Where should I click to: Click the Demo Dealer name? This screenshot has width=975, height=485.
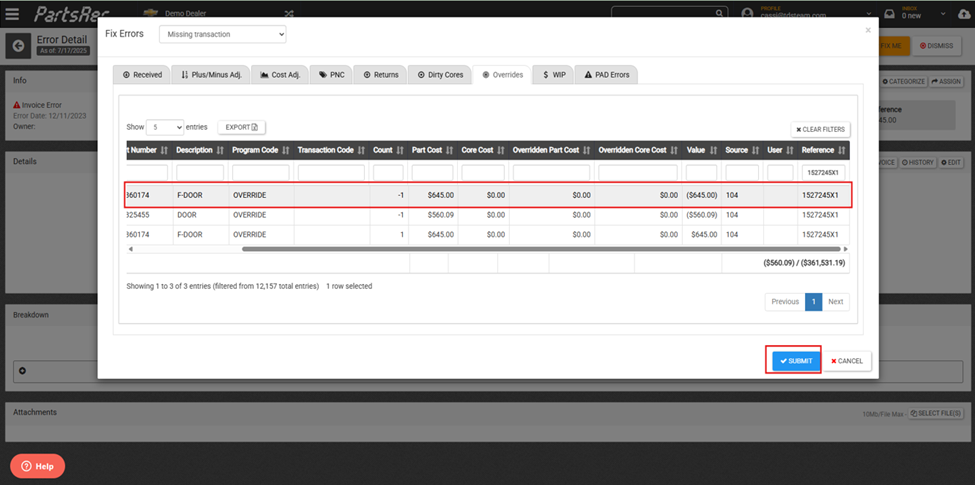[x=183, y=13]
